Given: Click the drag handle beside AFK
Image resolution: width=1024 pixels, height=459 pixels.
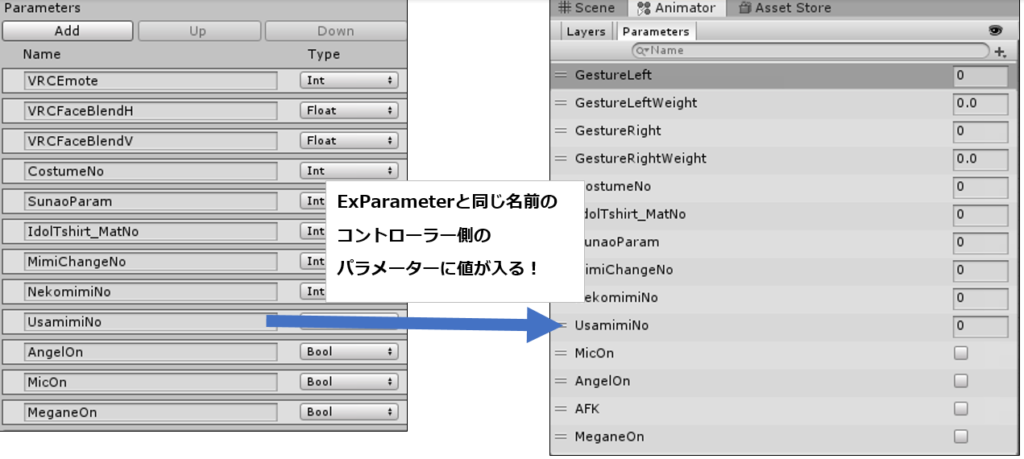Looking at the screenshot, I should (561, 409).
